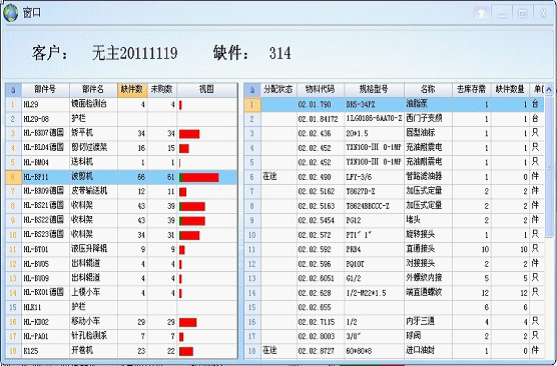Sort by 部件号 column header
557x366 pixels.
[45, 90]
